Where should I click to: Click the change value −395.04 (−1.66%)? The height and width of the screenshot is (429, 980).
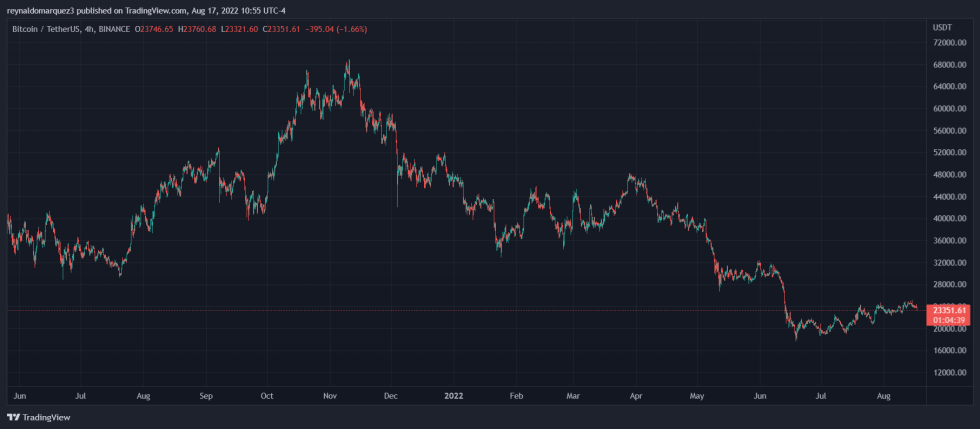[x=336, y=29]
